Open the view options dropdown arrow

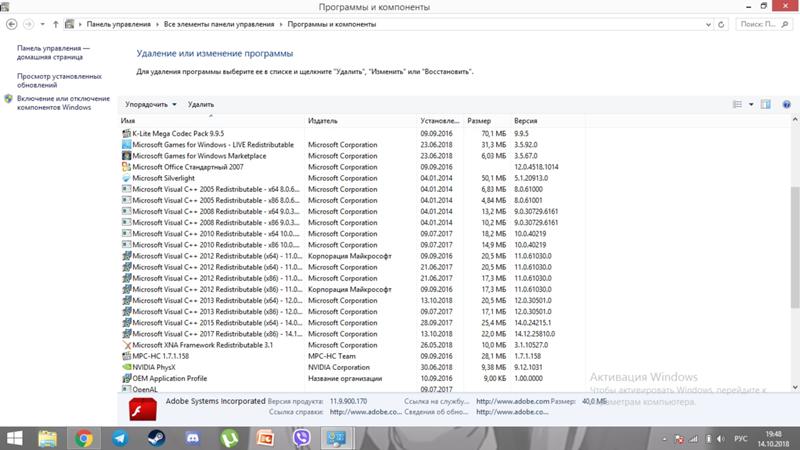(x=751, y=104)
